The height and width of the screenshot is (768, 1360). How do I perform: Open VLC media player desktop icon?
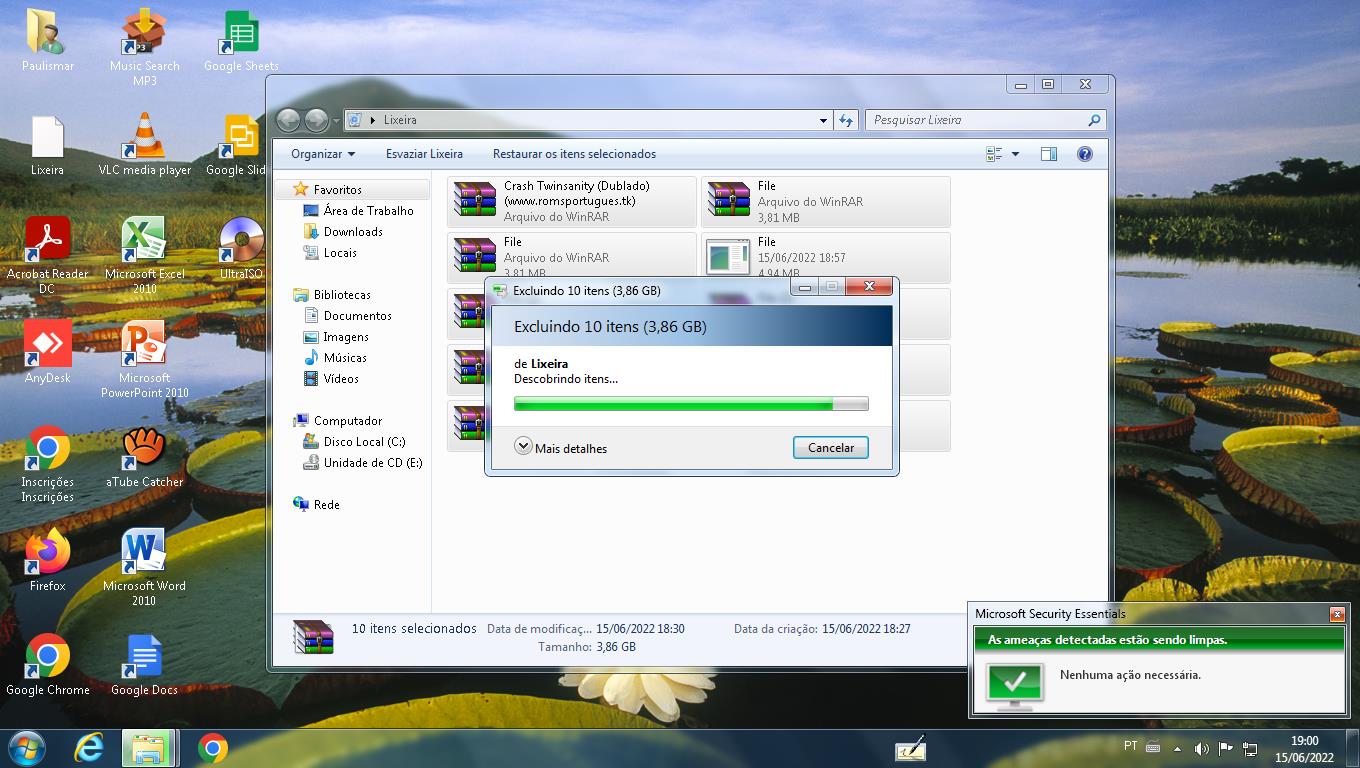(145, 138)
